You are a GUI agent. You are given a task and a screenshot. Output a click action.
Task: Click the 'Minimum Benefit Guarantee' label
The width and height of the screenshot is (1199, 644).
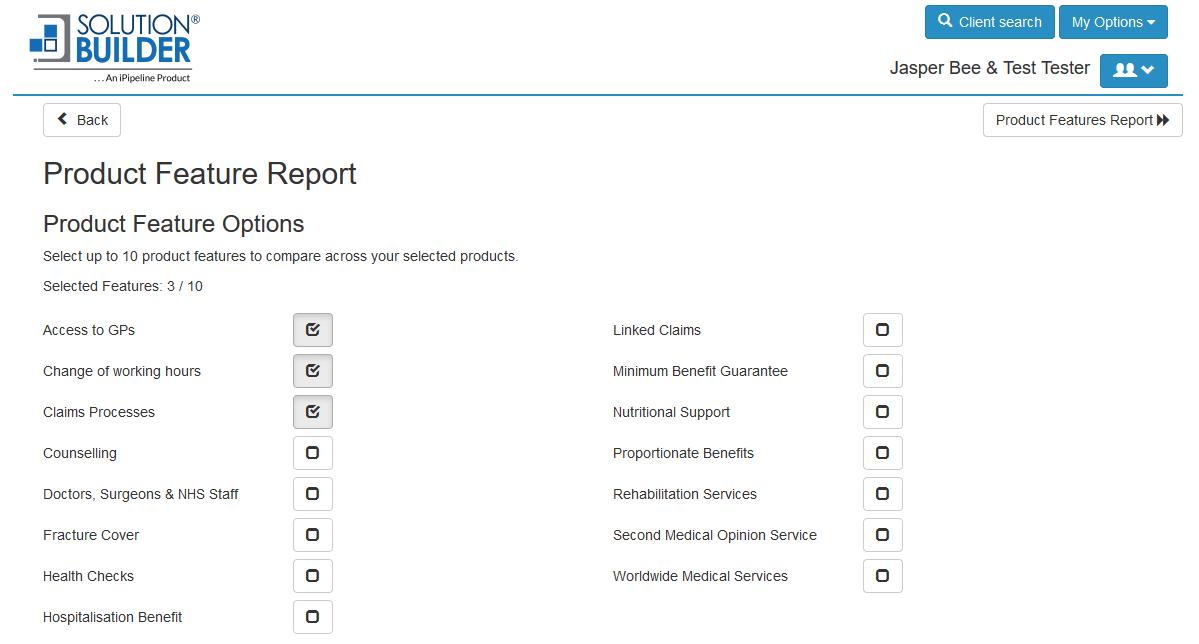700,372
